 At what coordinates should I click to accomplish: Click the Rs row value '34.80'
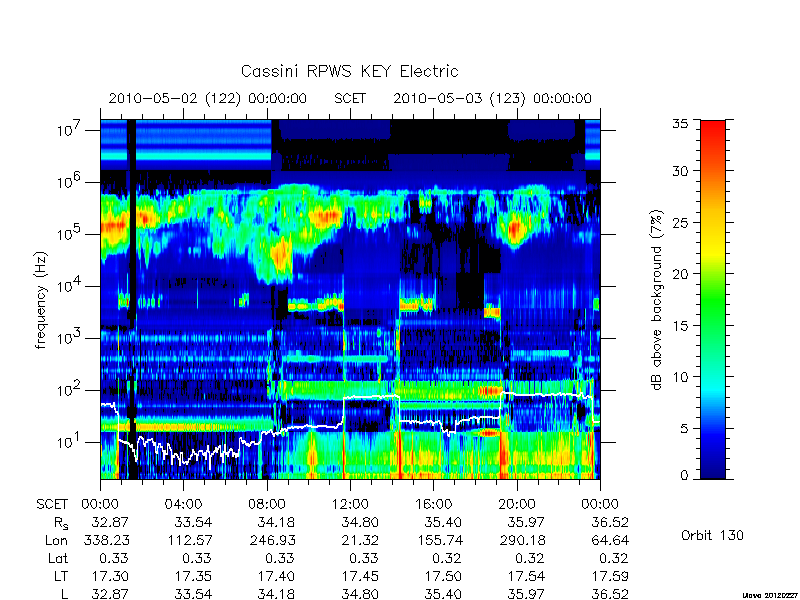360,522
